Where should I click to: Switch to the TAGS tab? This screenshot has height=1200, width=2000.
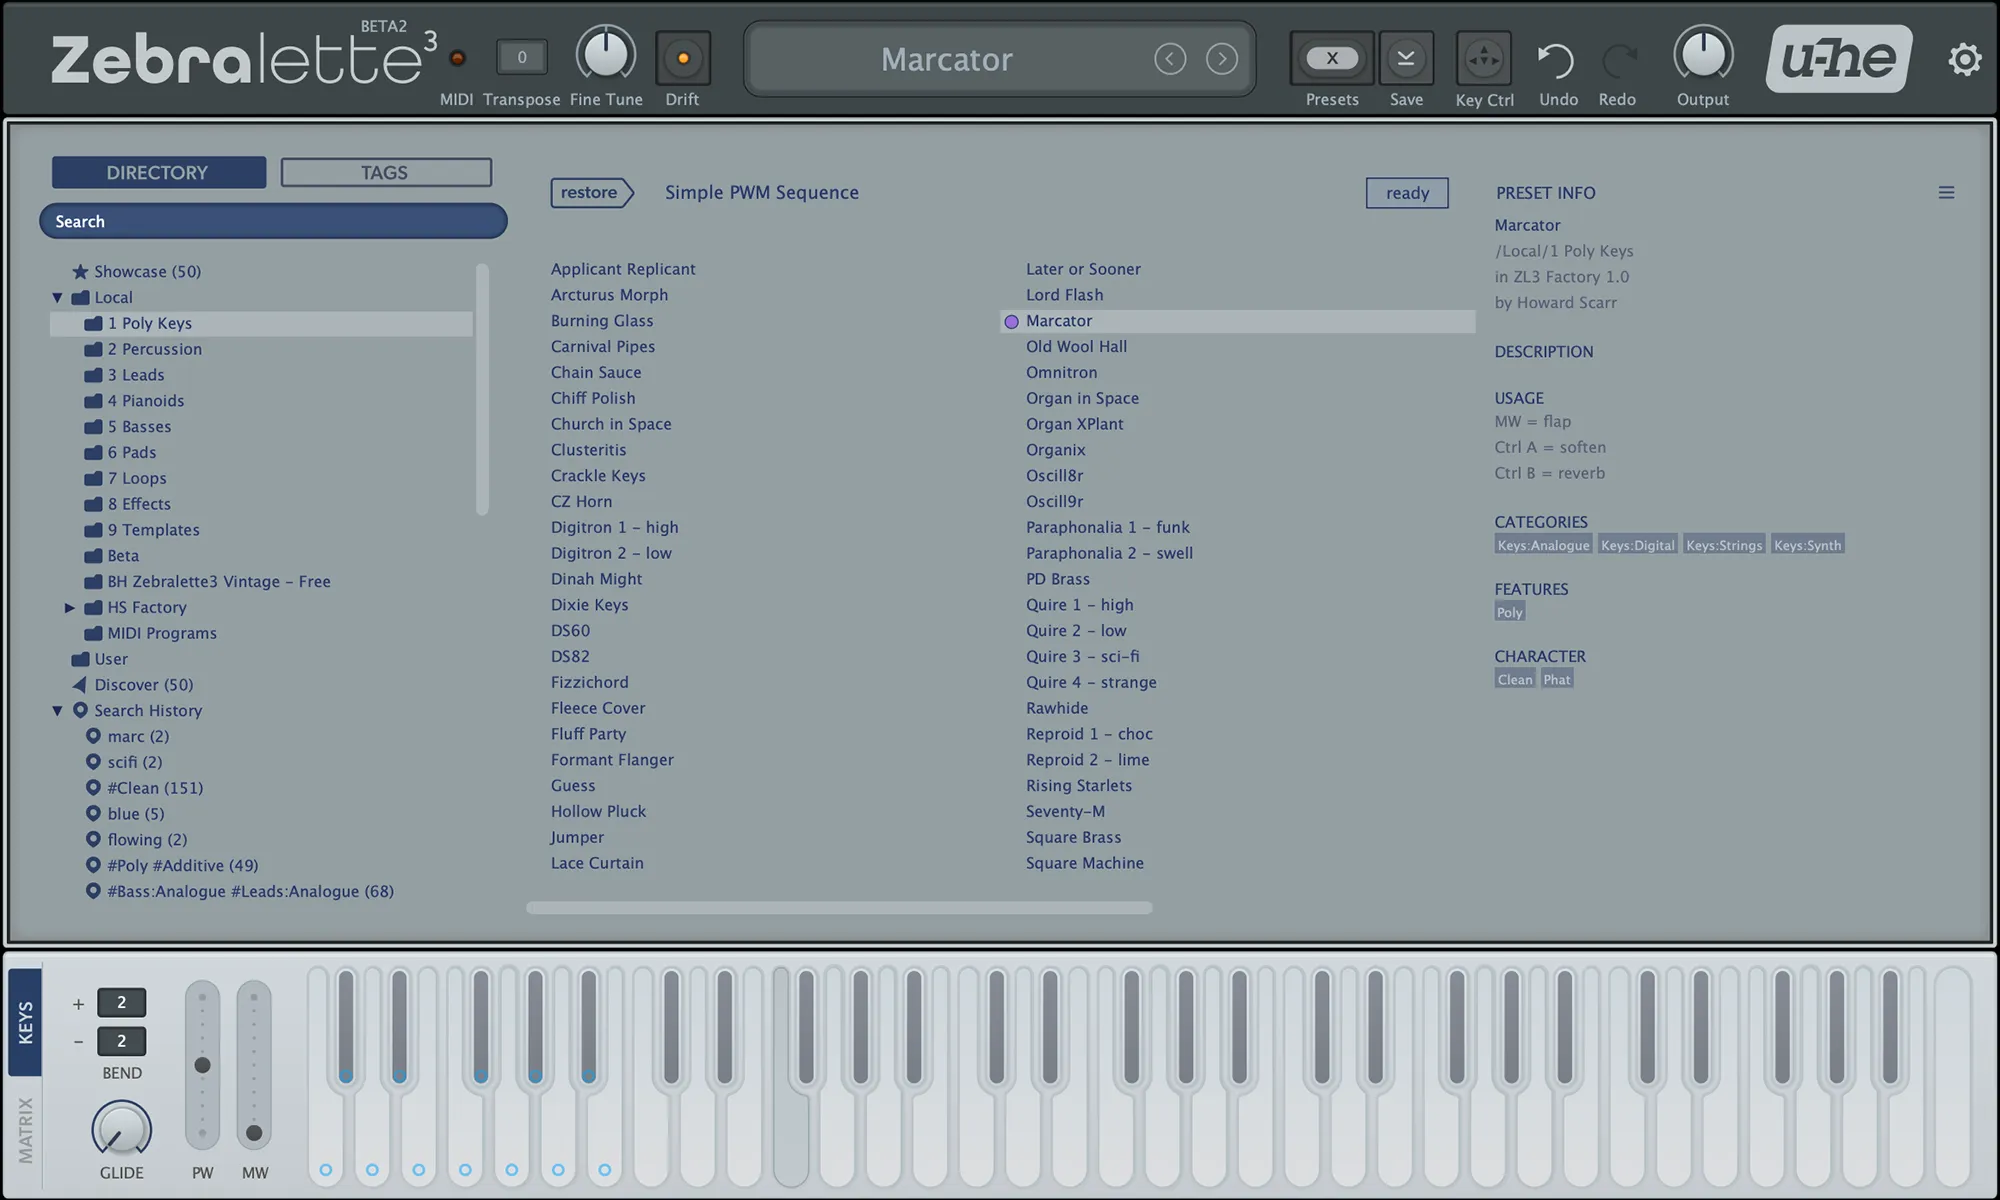(x=386, y=172)
